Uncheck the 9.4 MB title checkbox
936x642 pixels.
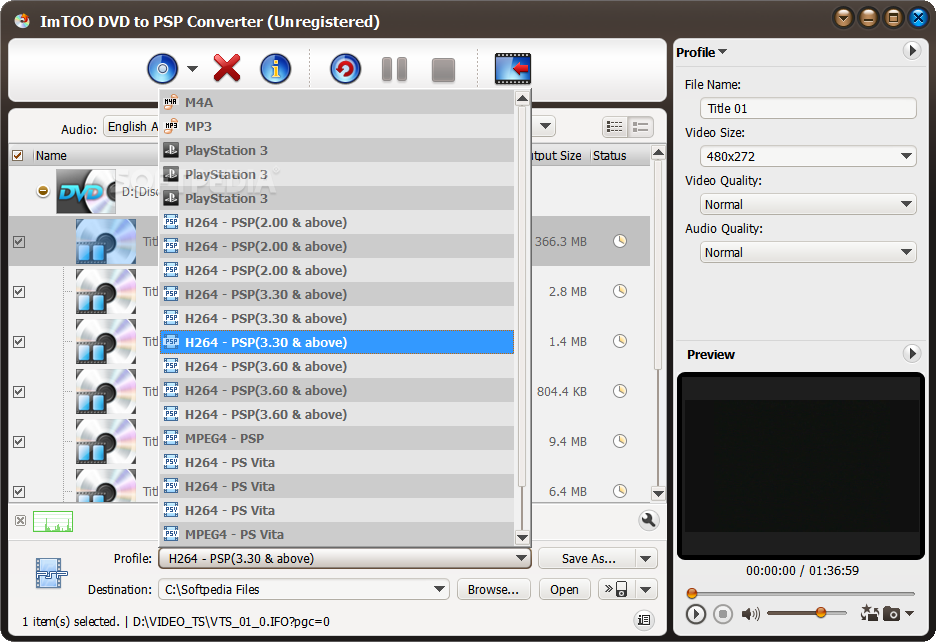pyautogui.click(x=19, y=442)
